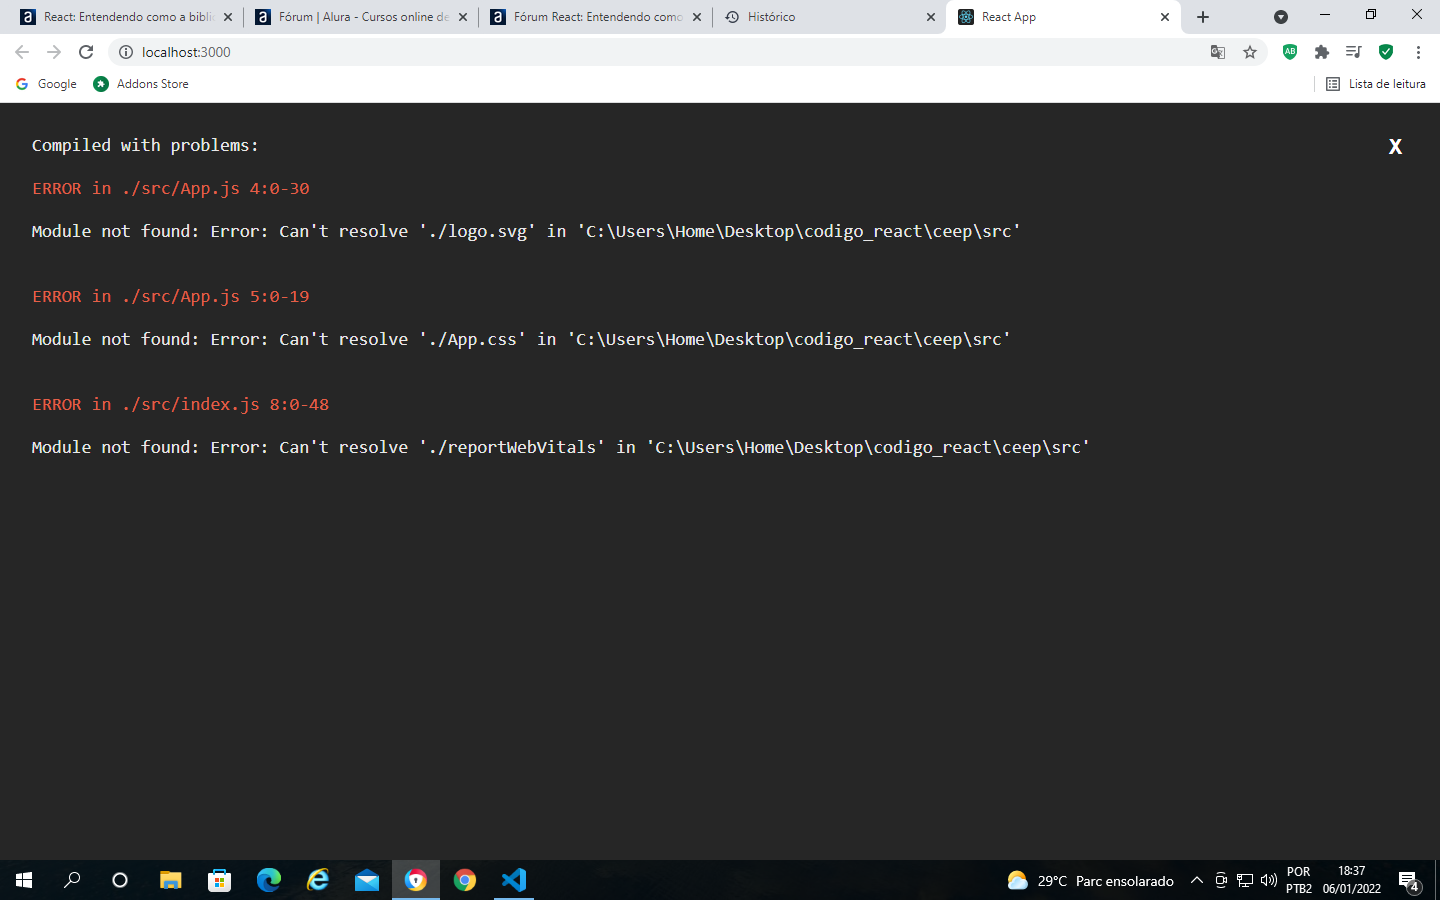1440x900 pixels.
Task: Switch to Visual Studio Code from the taskbar
Action: [x=514, y=880]
